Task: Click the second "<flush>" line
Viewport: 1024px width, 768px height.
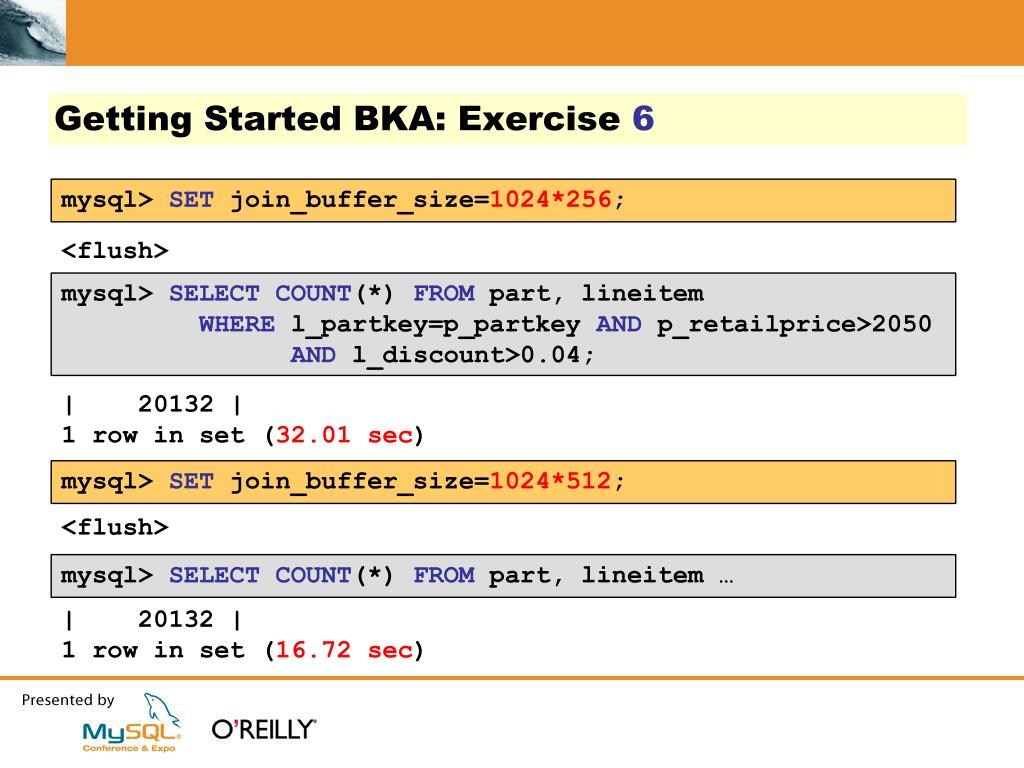Action: point(115,527)
